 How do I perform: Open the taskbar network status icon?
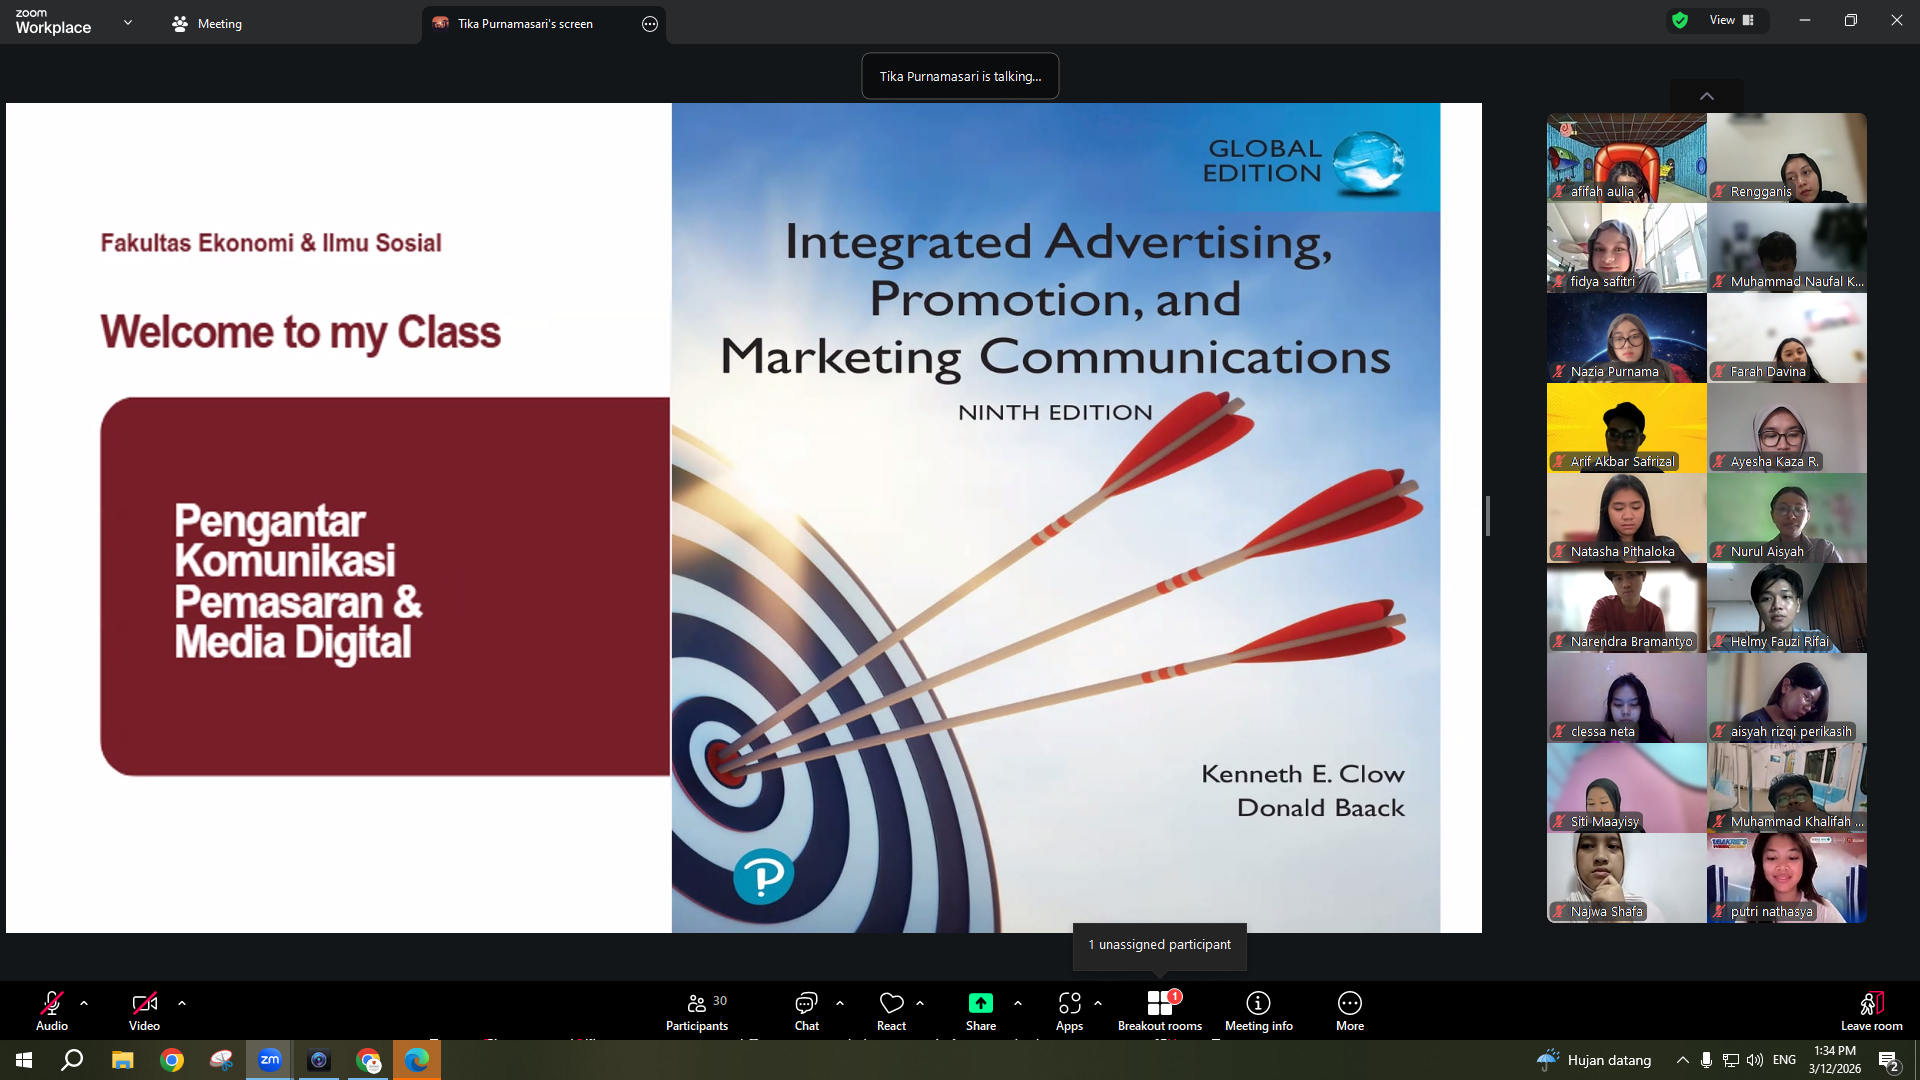(x=1731, y=1060)
